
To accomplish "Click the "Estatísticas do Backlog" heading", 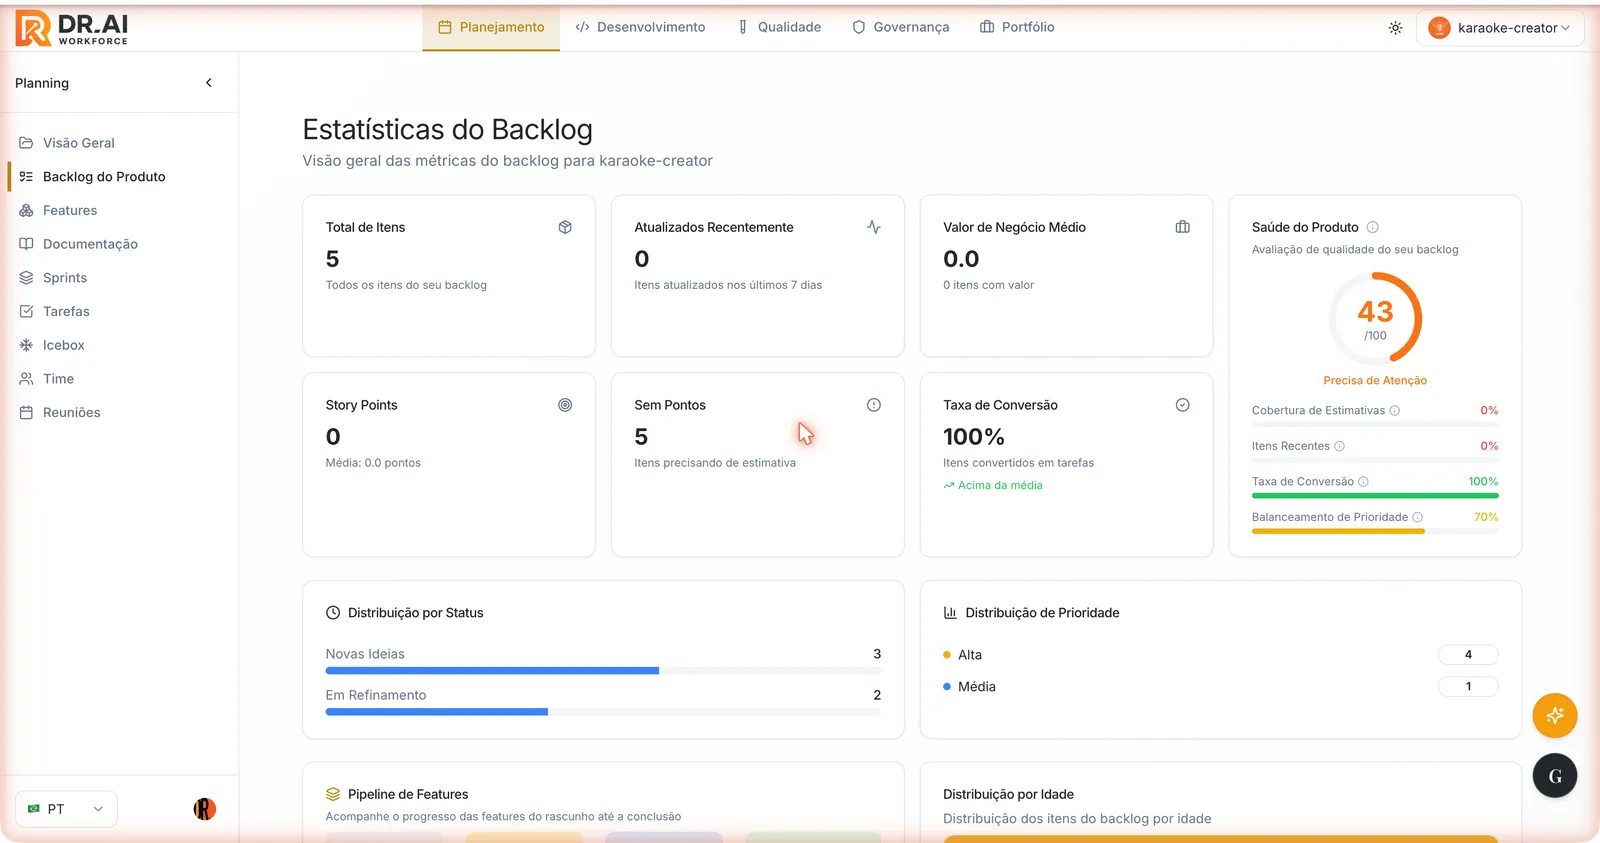I will coord(447,130).
